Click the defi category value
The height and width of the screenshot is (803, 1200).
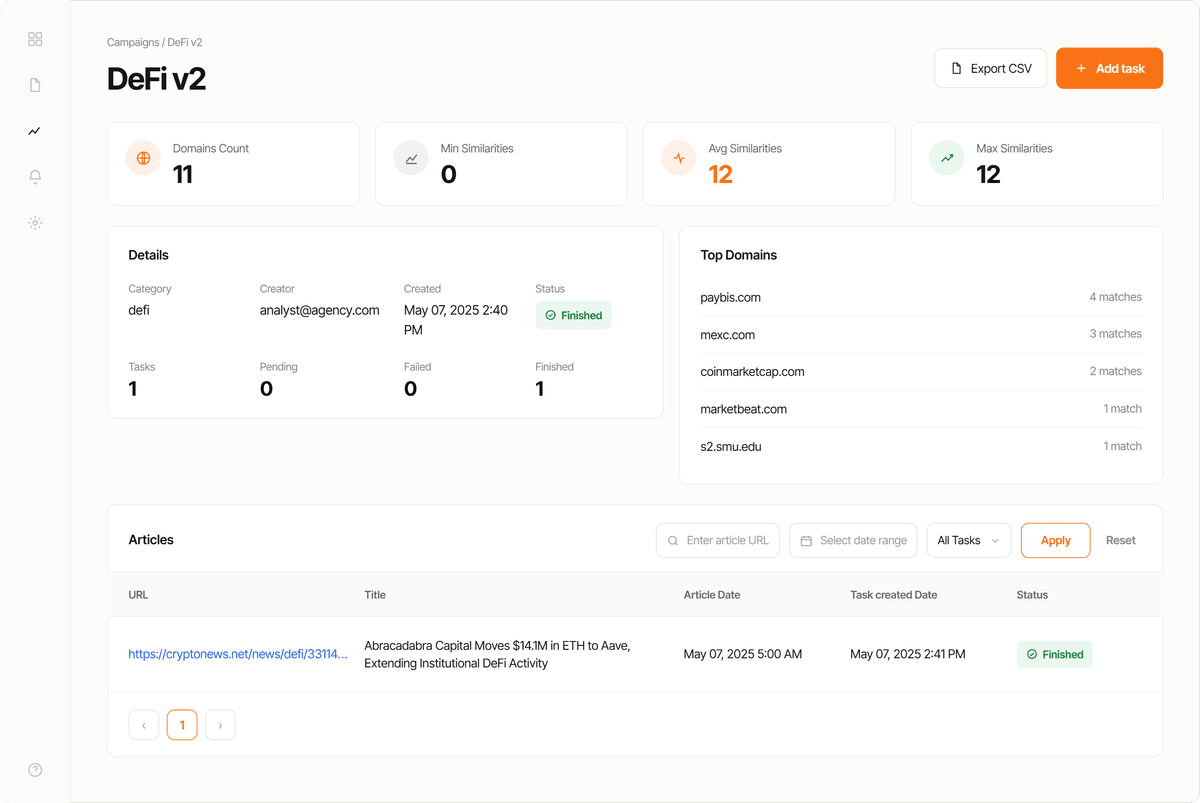point(139,310)
